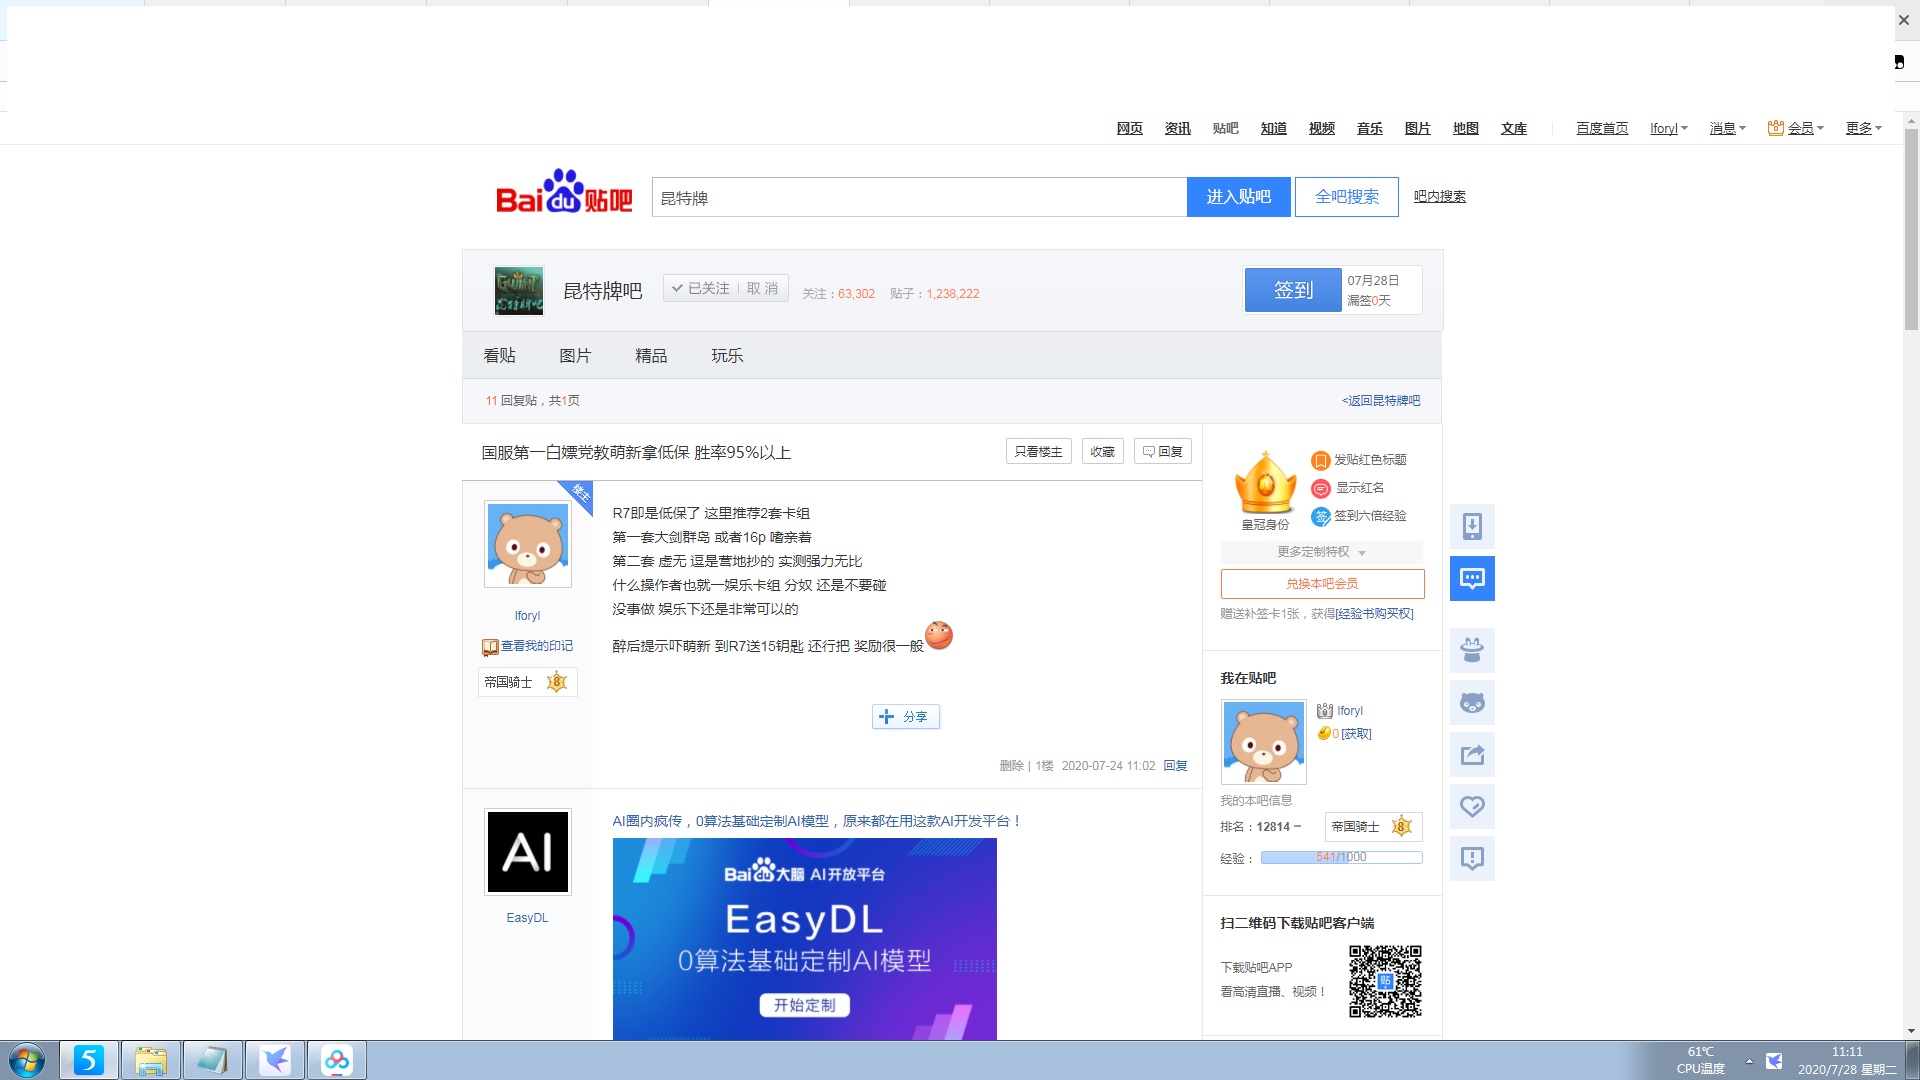
Task: Click the golden crown 皇冠身份 icon
Action: (x=1265, y=483)
